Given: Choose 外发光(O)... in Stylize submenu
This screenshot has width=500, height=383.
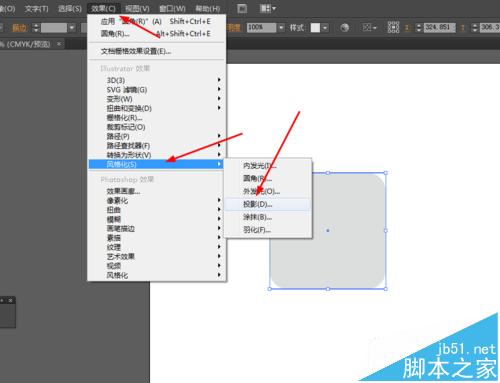Looking at the screenshot, I should pyautogui.click(x=268, y=191).
